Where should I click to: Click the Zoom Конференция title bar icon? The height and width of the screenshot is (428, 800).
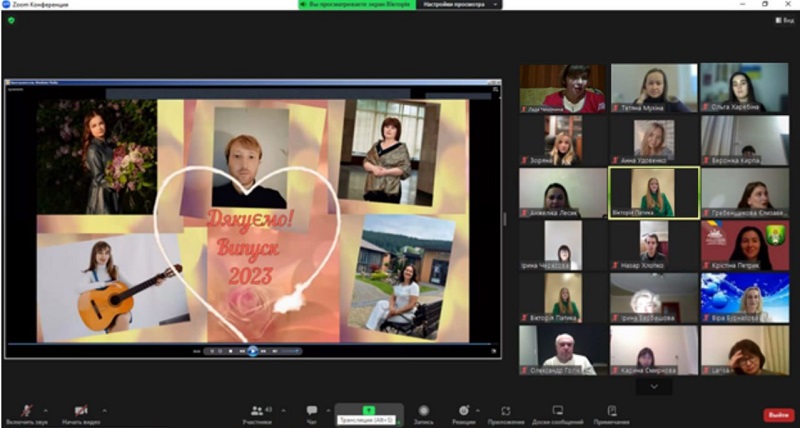[x=6, y=4]
